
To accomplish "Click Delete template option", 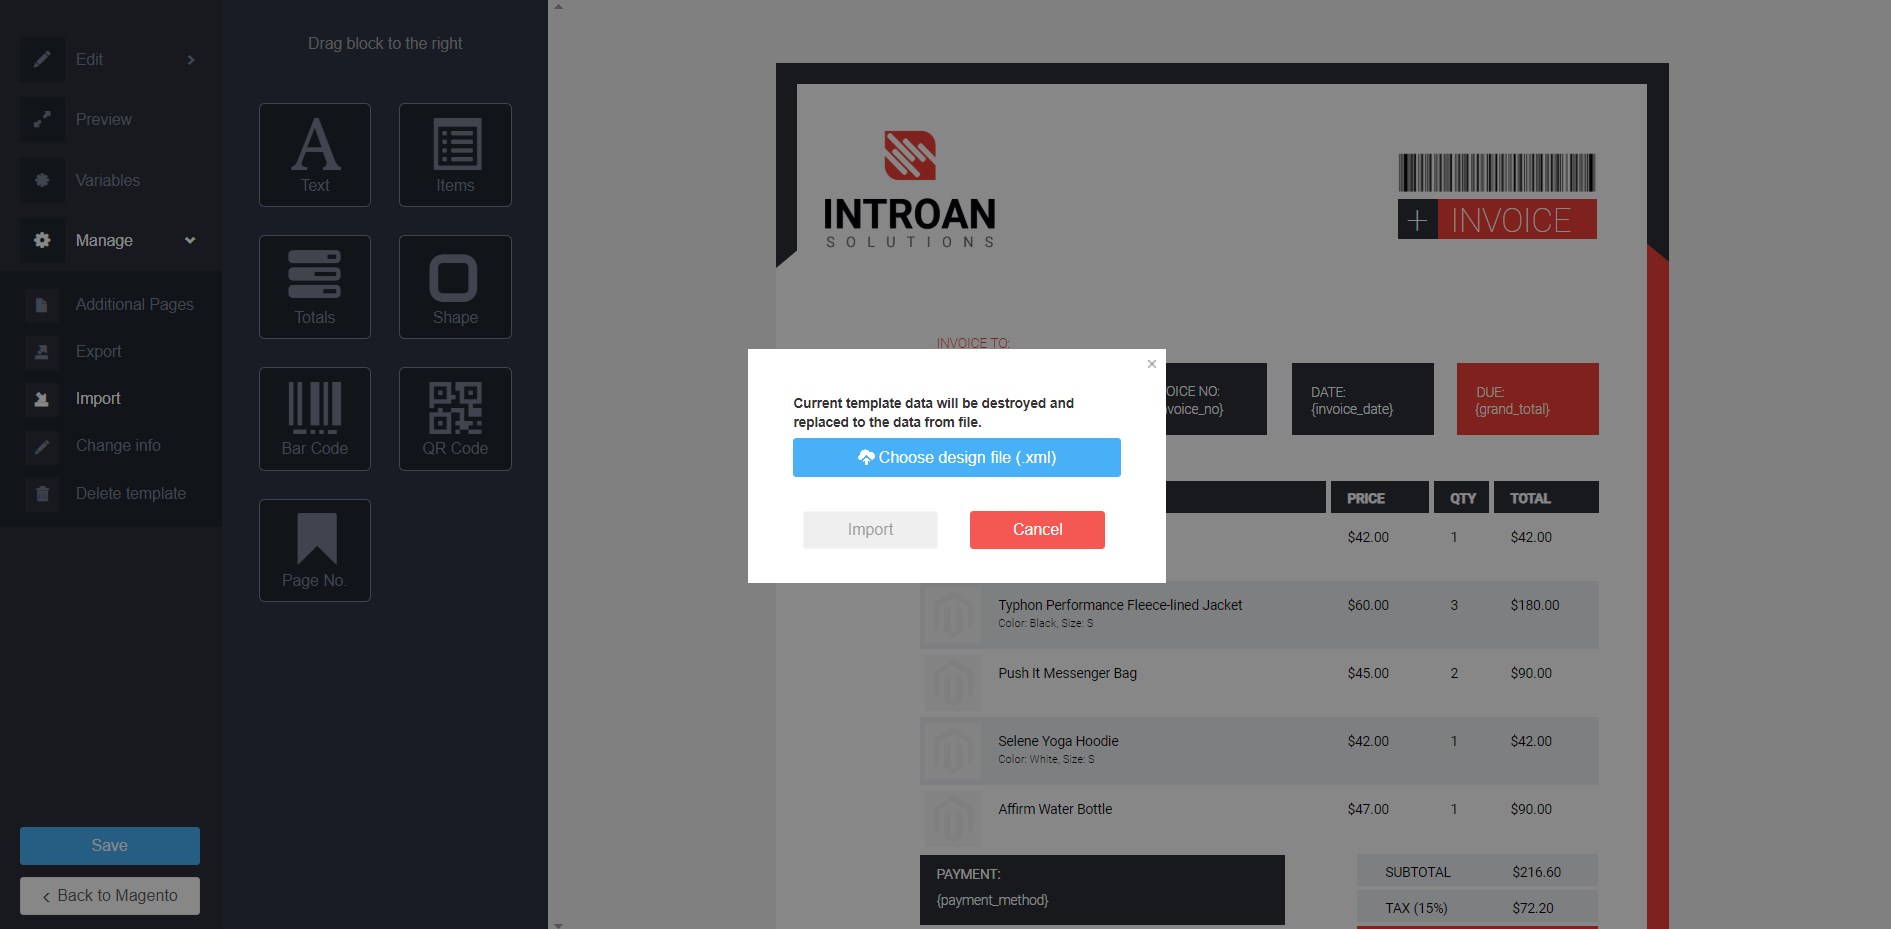I will click(x=130, y=493).
